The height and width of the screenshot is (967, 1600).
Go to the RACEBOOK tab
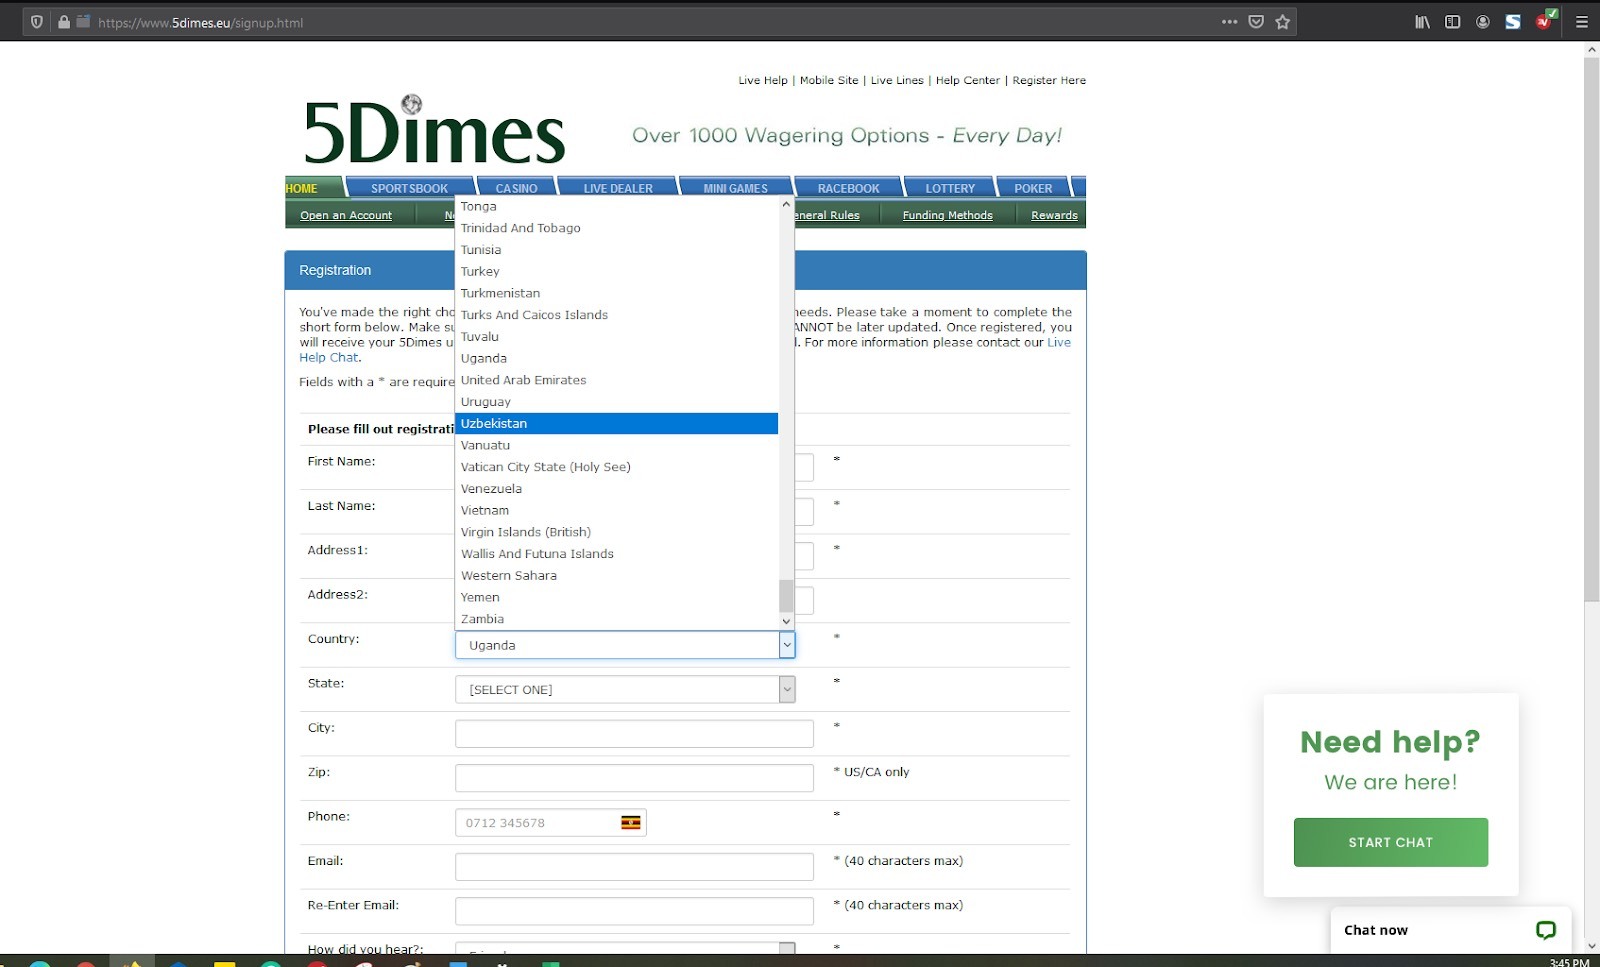pos(848,188)
